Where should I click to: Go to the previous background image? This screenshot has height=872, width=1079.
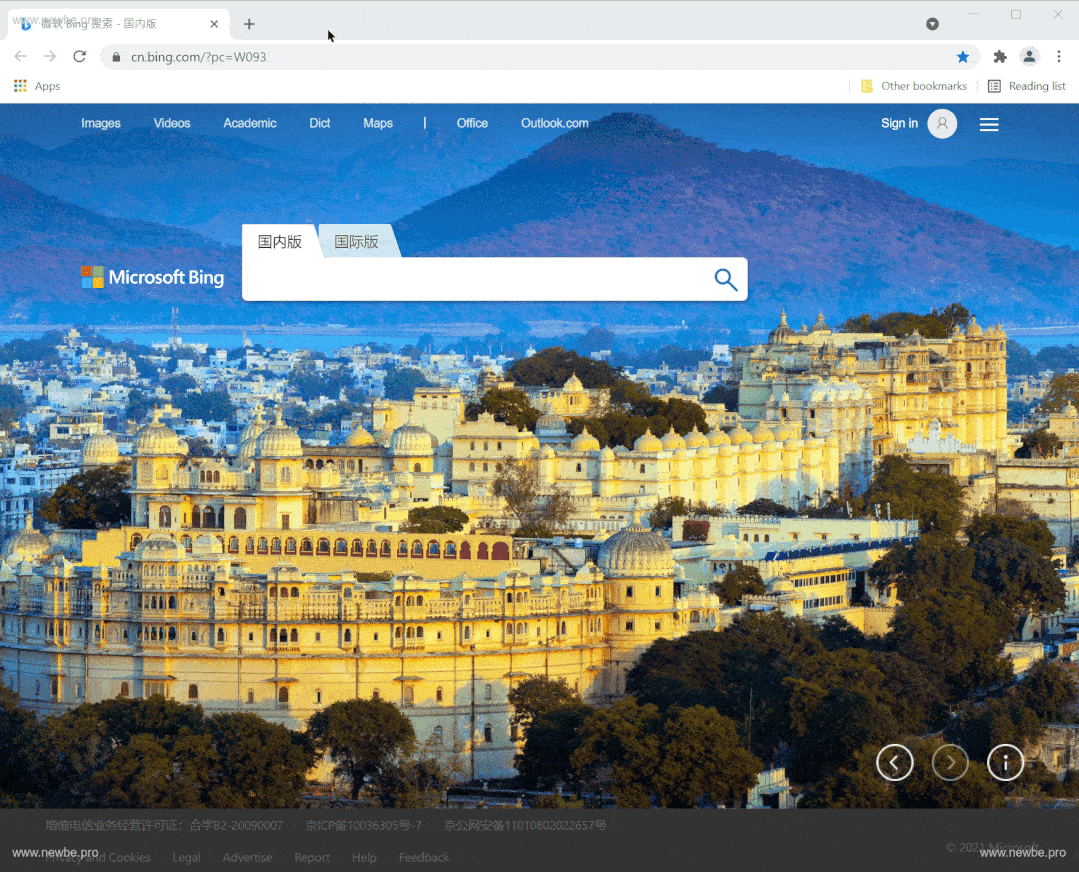click(x=895, y=763)
